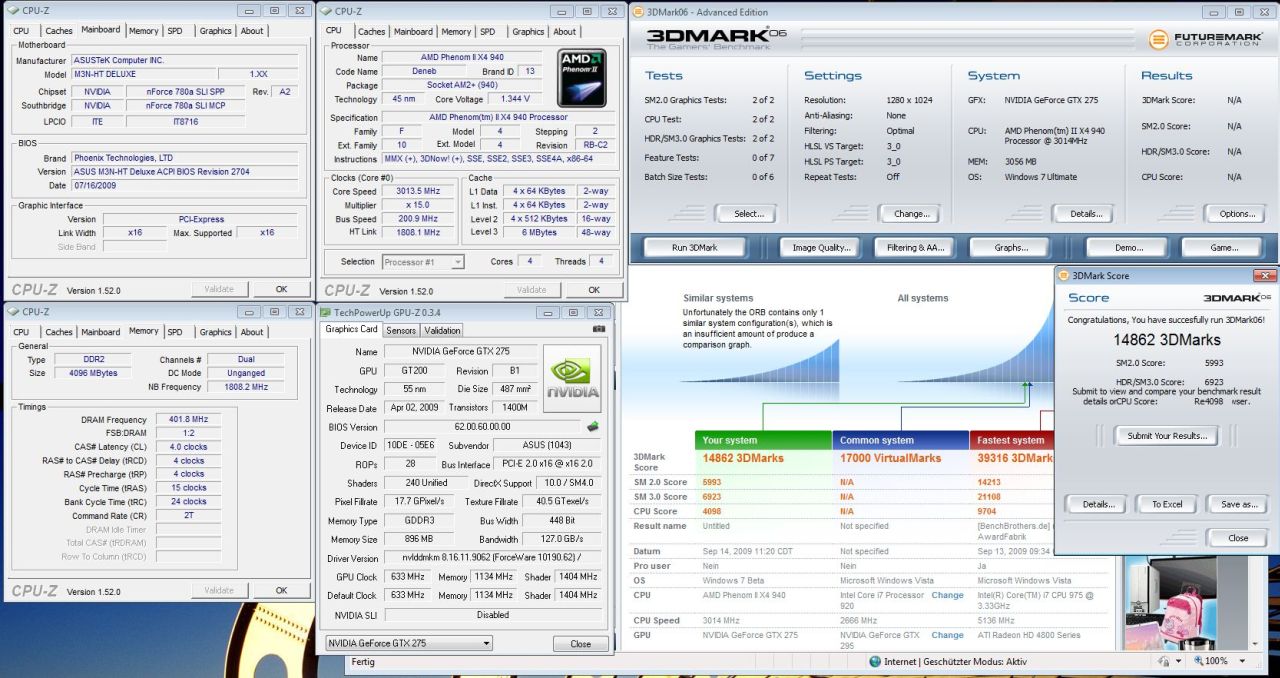Click OK in the CPU-Z Memory window
The image size is (1280, 678).
point(281,590)
